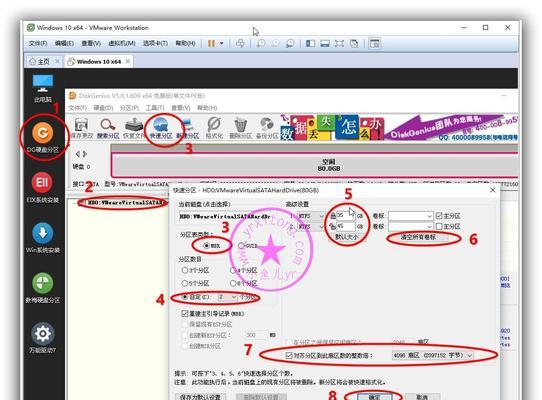Expand the 4096 扇区 alignment dropdown
This screenshot has width=542, height=400.
[x=432, y=355]
